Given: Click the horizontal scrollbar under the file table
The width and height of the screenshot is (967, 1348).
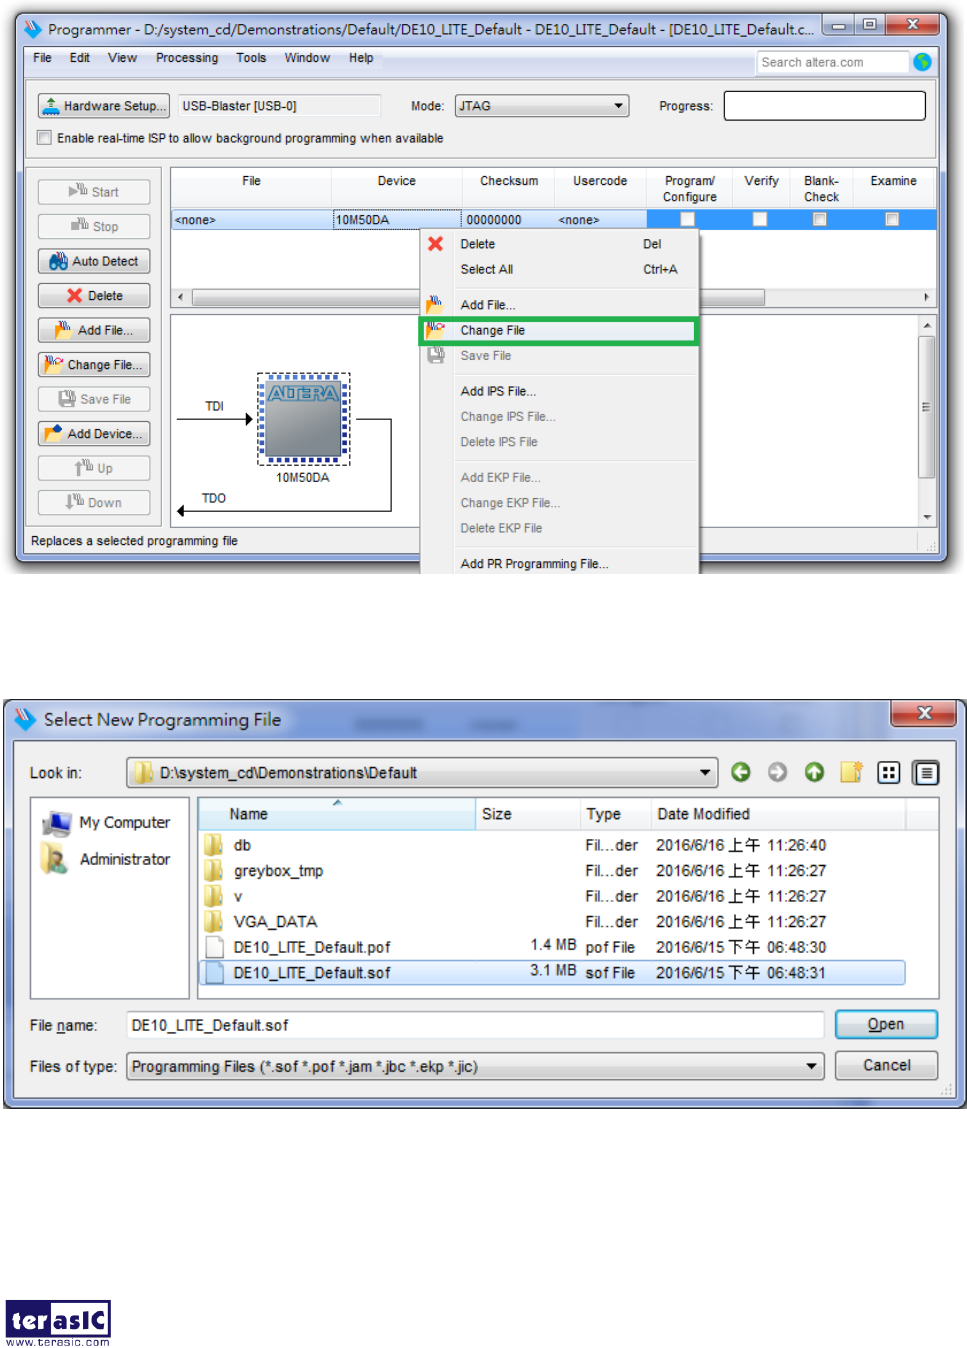Looking at the screenshot, I should (x=477, y=297).
